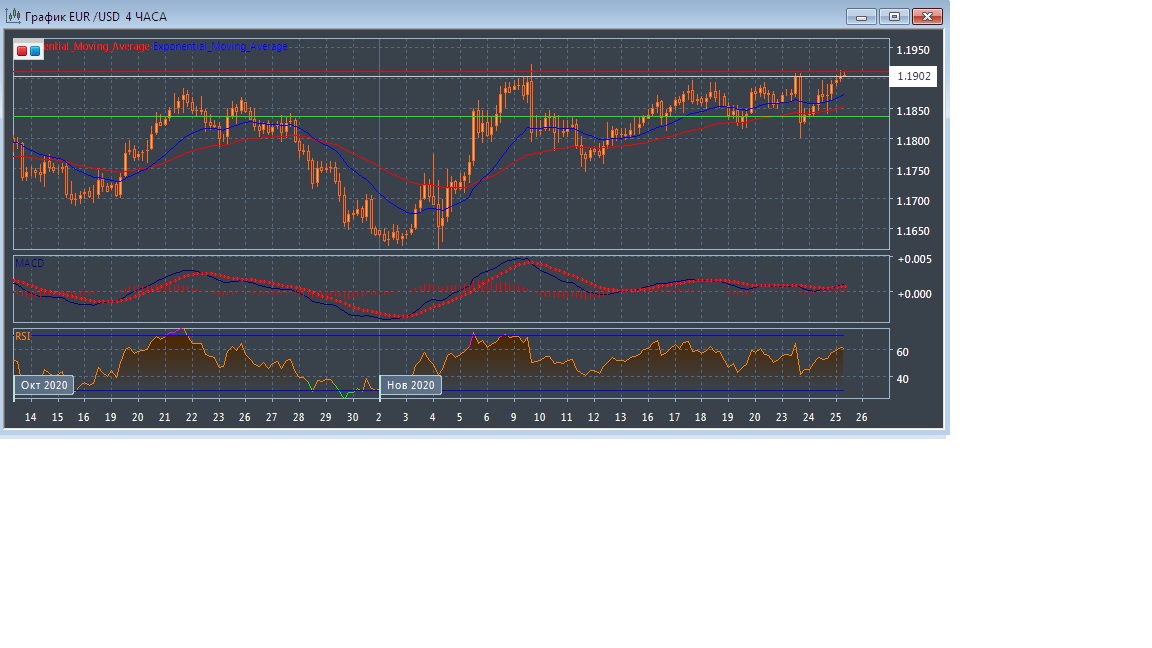Screen dimensions: 1152x648
Task: Click the red legend icon for the moving average
Action: pyautogui.click(x=22, y=50)
